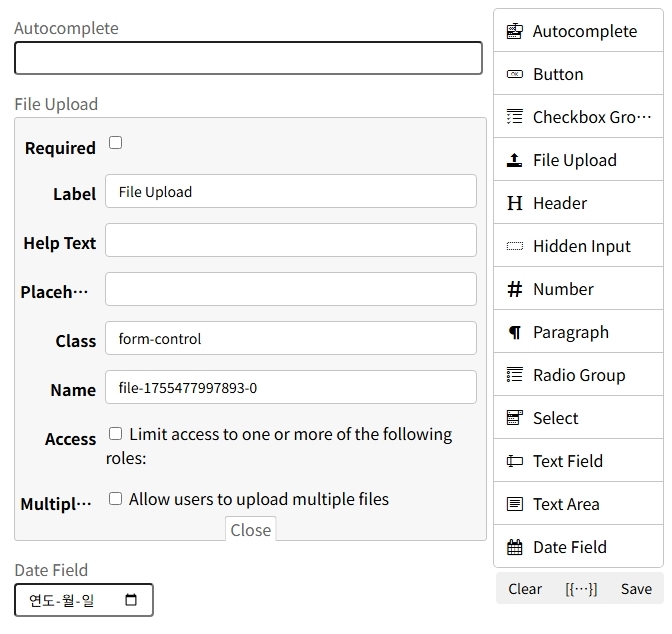Click the Number hash icon
This screenshot has width=672, height=634.
[514, 289]
